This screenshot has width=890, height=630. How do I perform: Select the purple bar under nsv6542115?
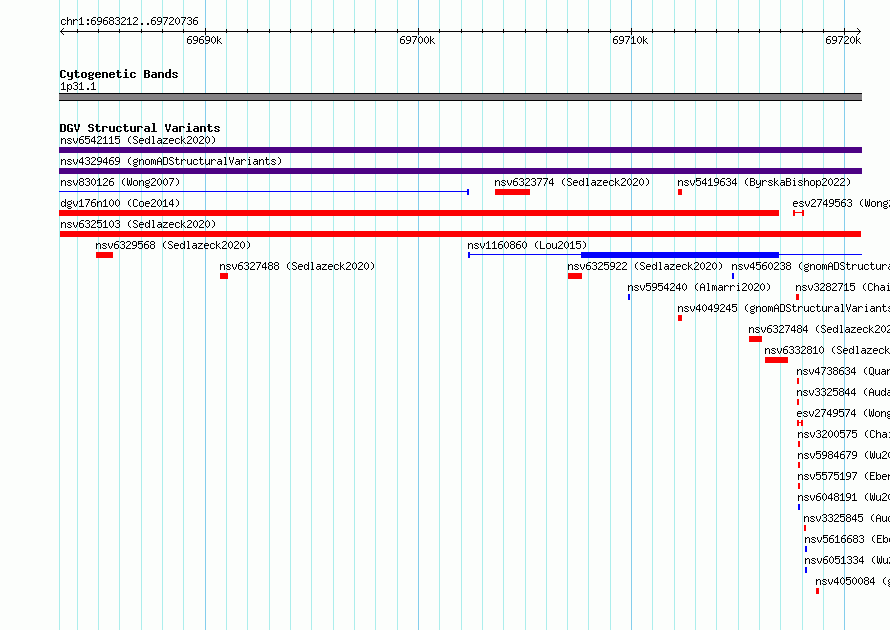tap(460, 150)
